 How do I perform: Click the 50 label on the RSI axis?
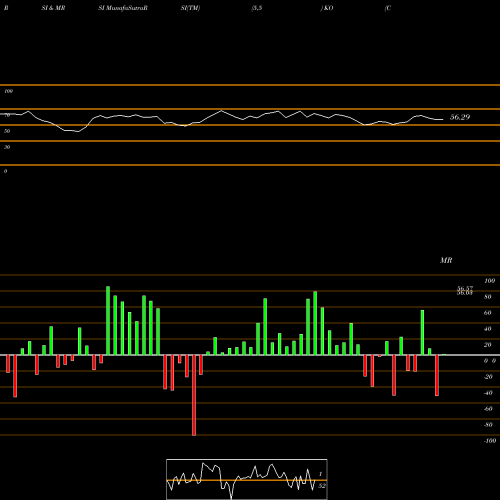point(7,131)
